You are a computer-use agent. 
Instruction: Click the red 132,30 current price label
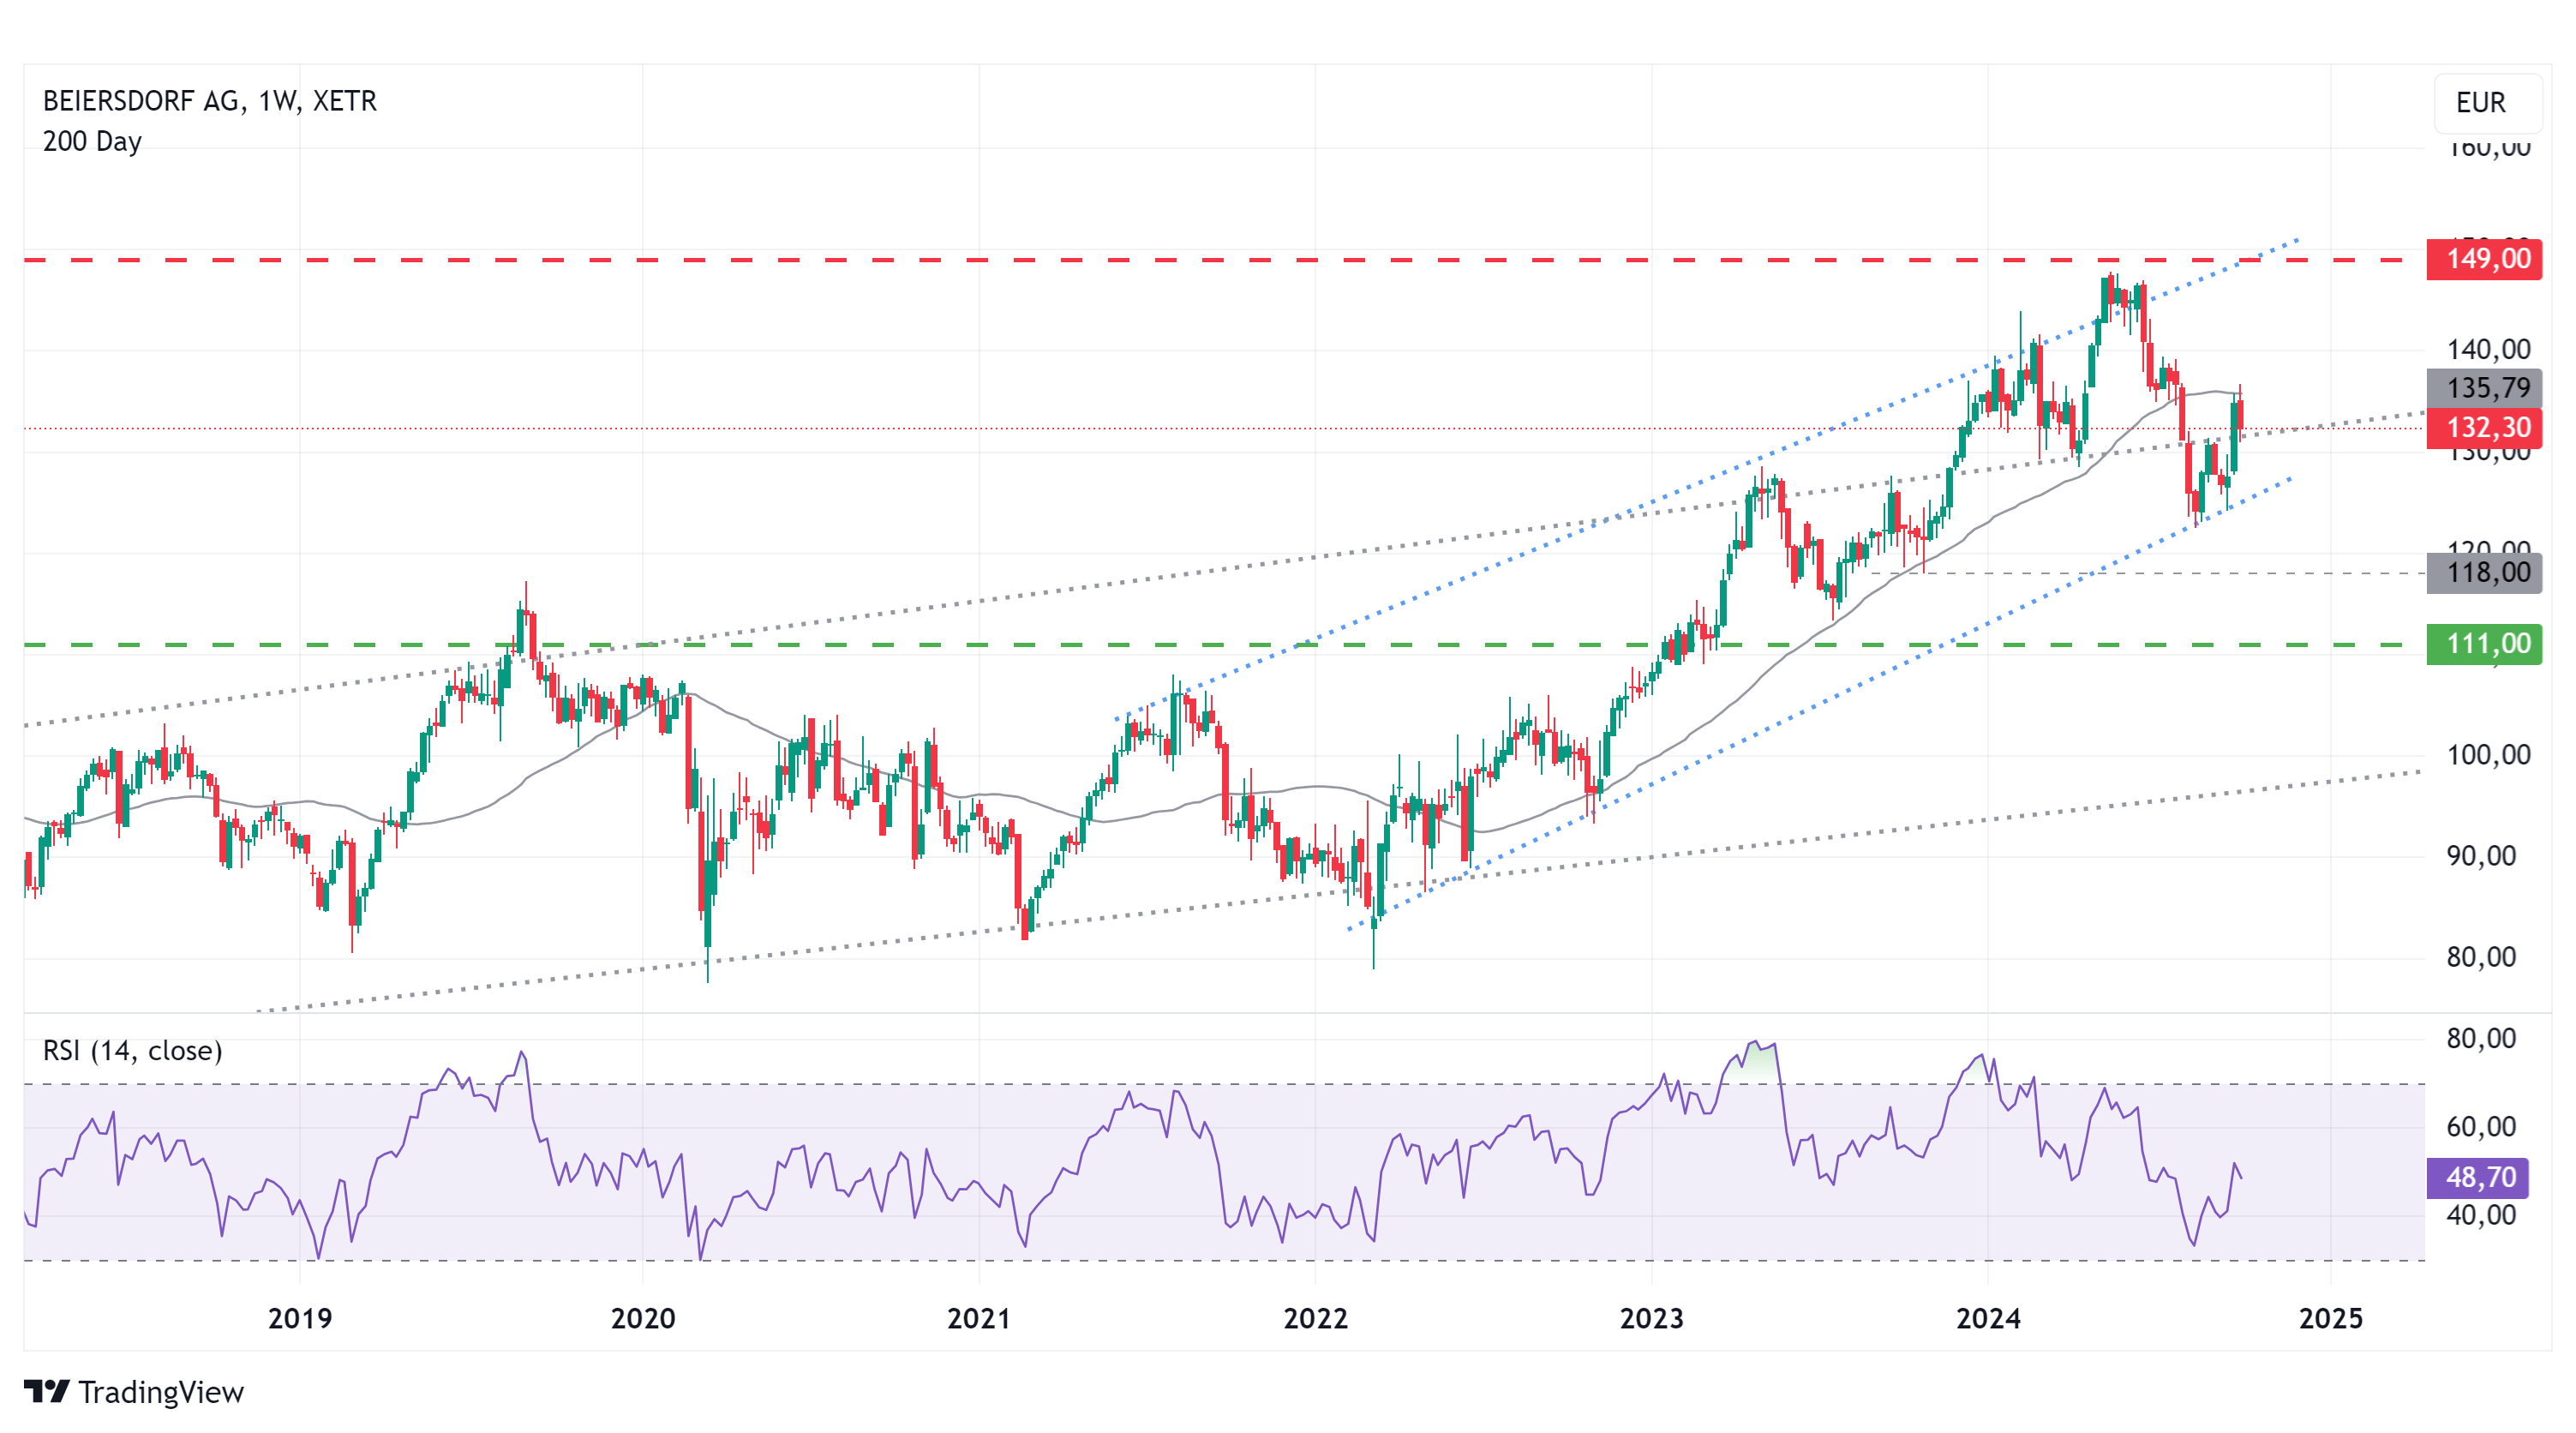click(2485, 428)
